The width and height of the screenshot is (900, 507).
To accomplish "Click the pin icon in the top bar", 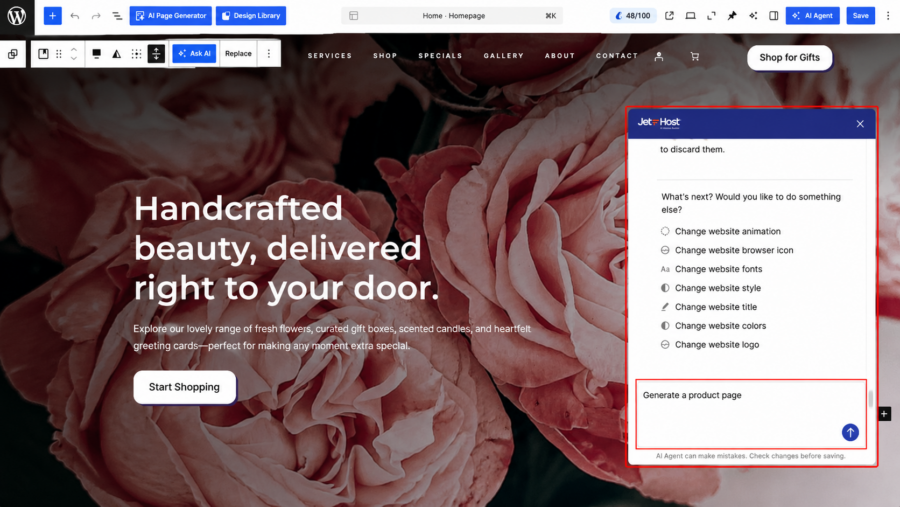I will point(732,16).
